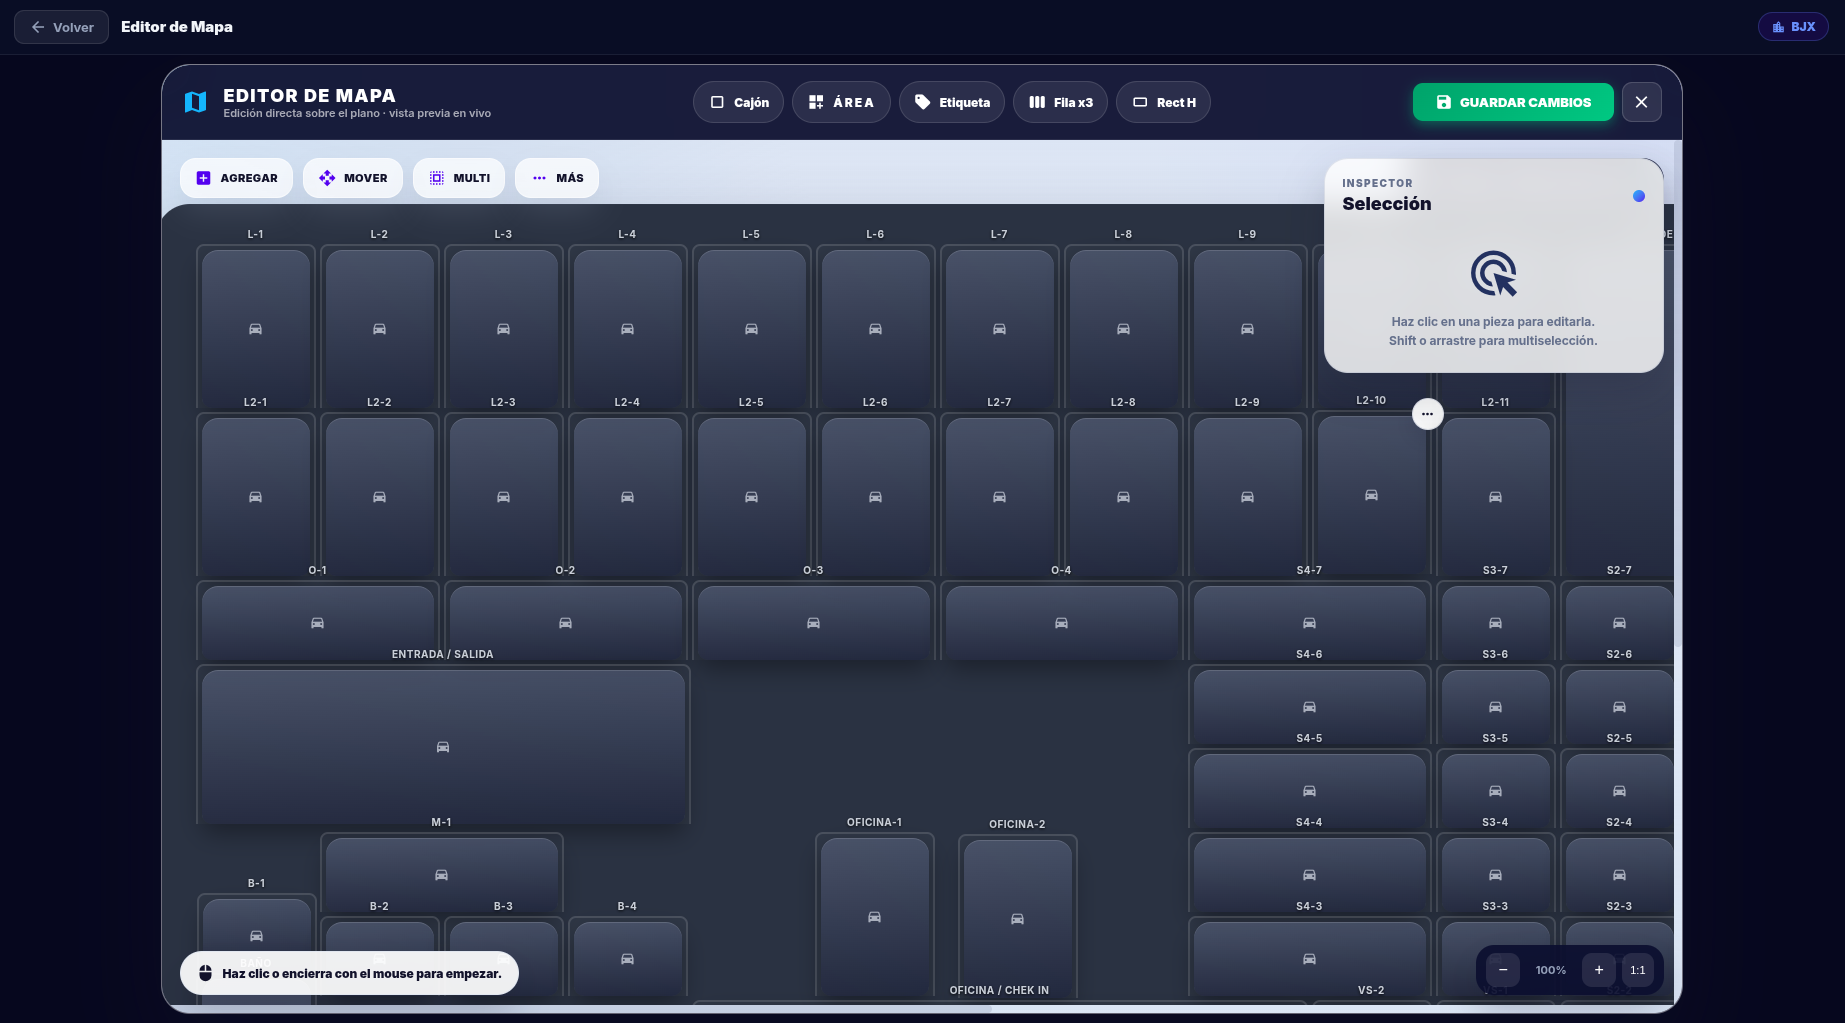Select spot S4-4 car icon
This screenshot has height=1023, width=1845.
(x=1309, y=875)
